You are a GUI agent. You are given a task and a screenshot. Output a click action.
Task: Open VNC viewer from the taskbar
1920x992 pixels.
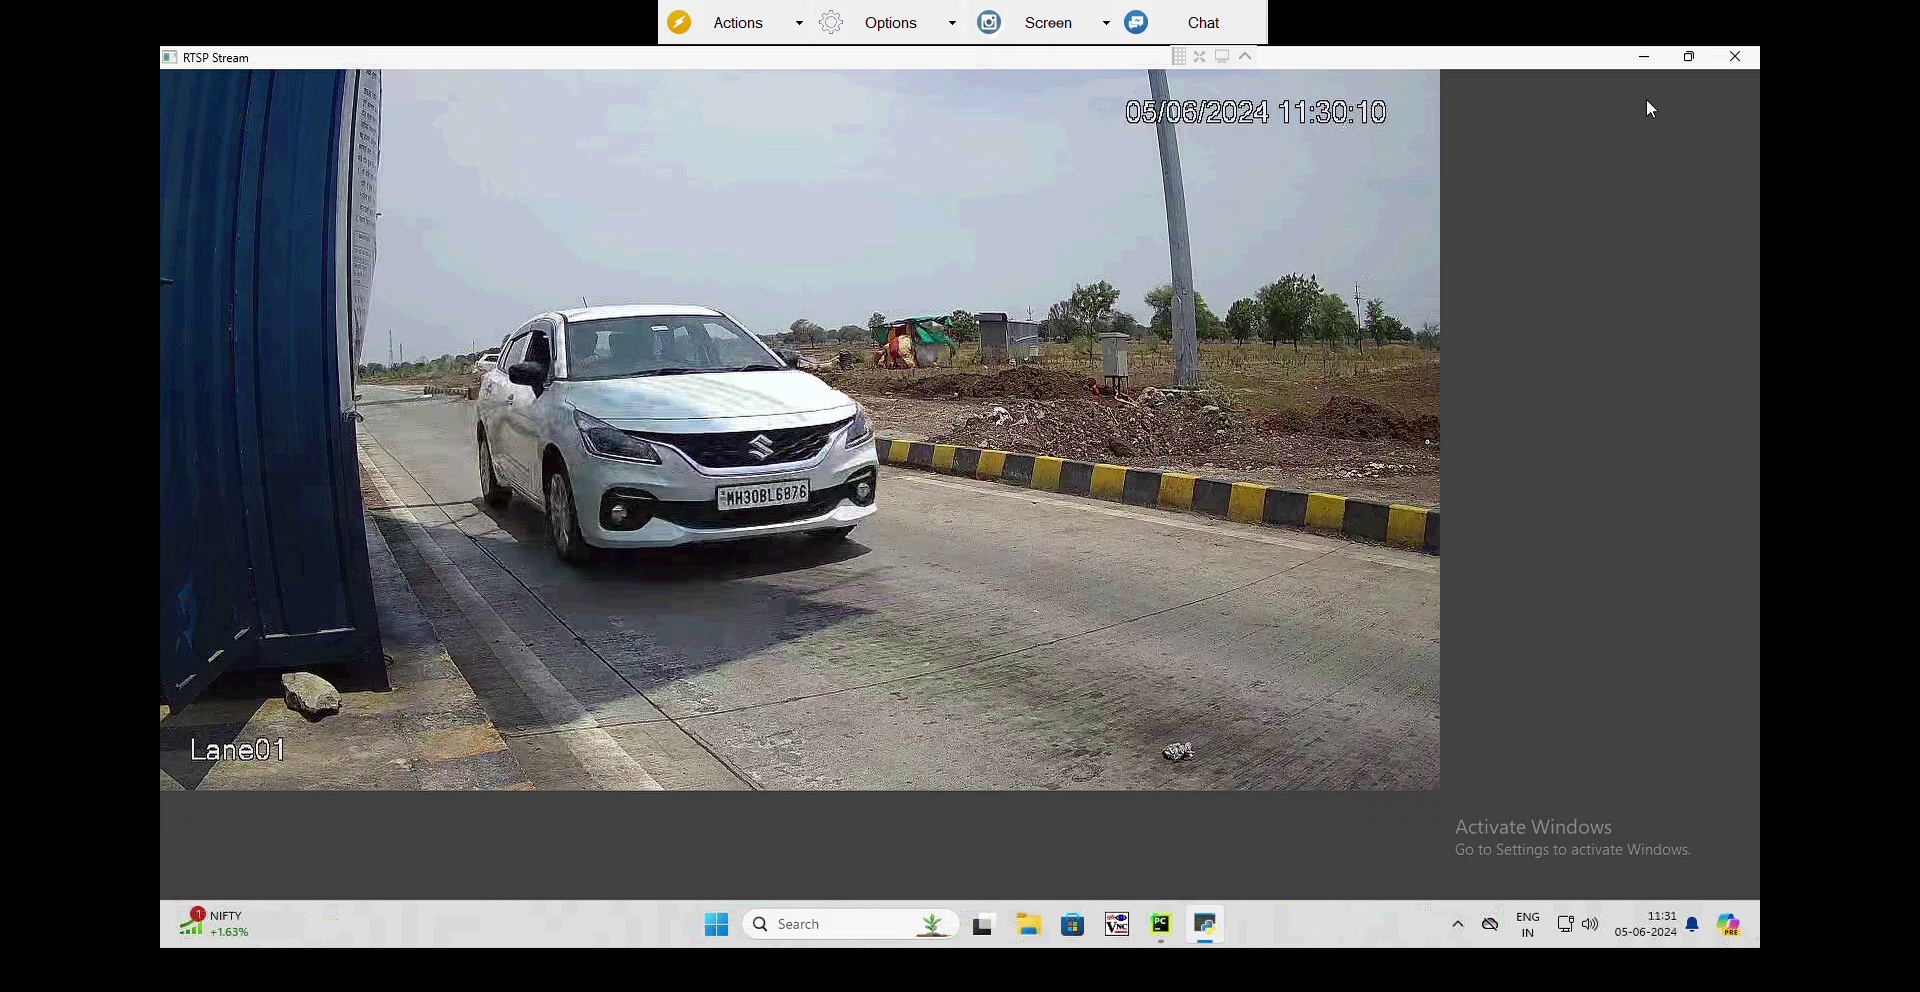(1116, 925)
